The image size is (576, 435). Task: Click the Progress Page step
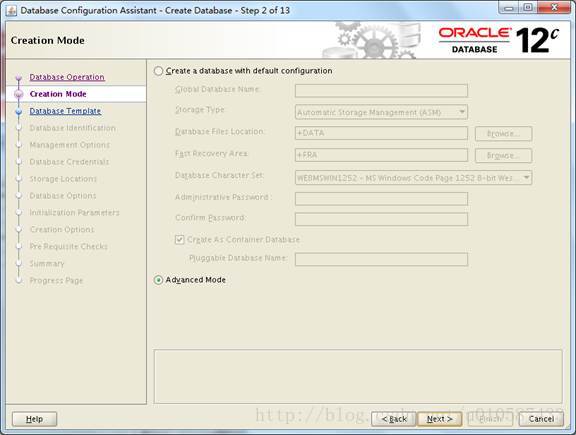click(56, 280)
